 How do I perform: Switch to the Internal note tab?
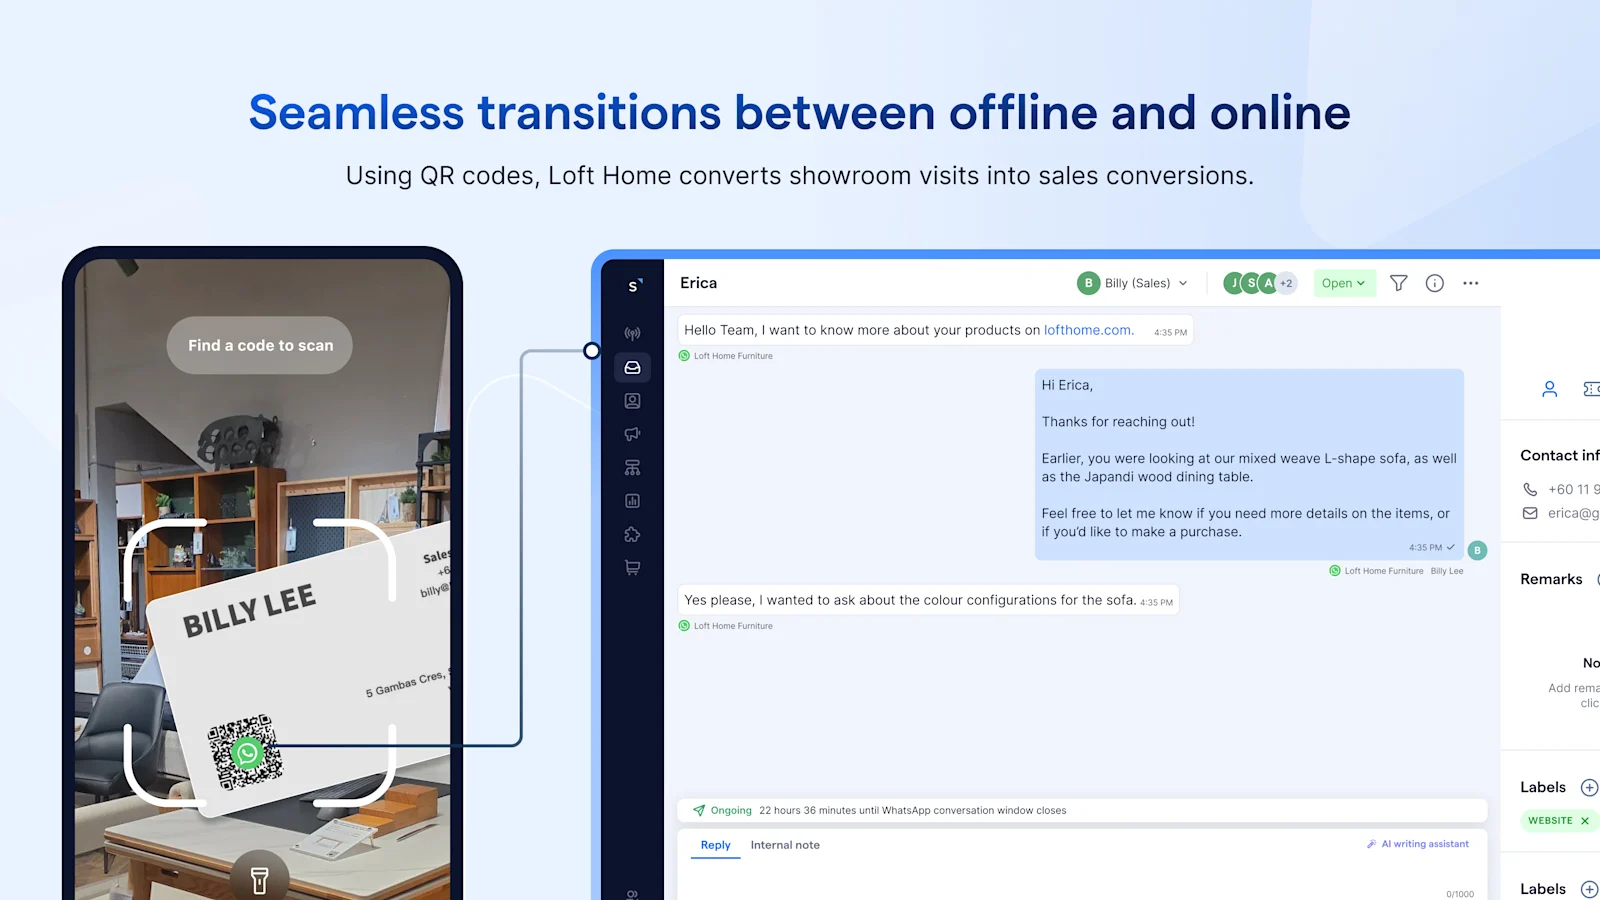coord(785,845)
